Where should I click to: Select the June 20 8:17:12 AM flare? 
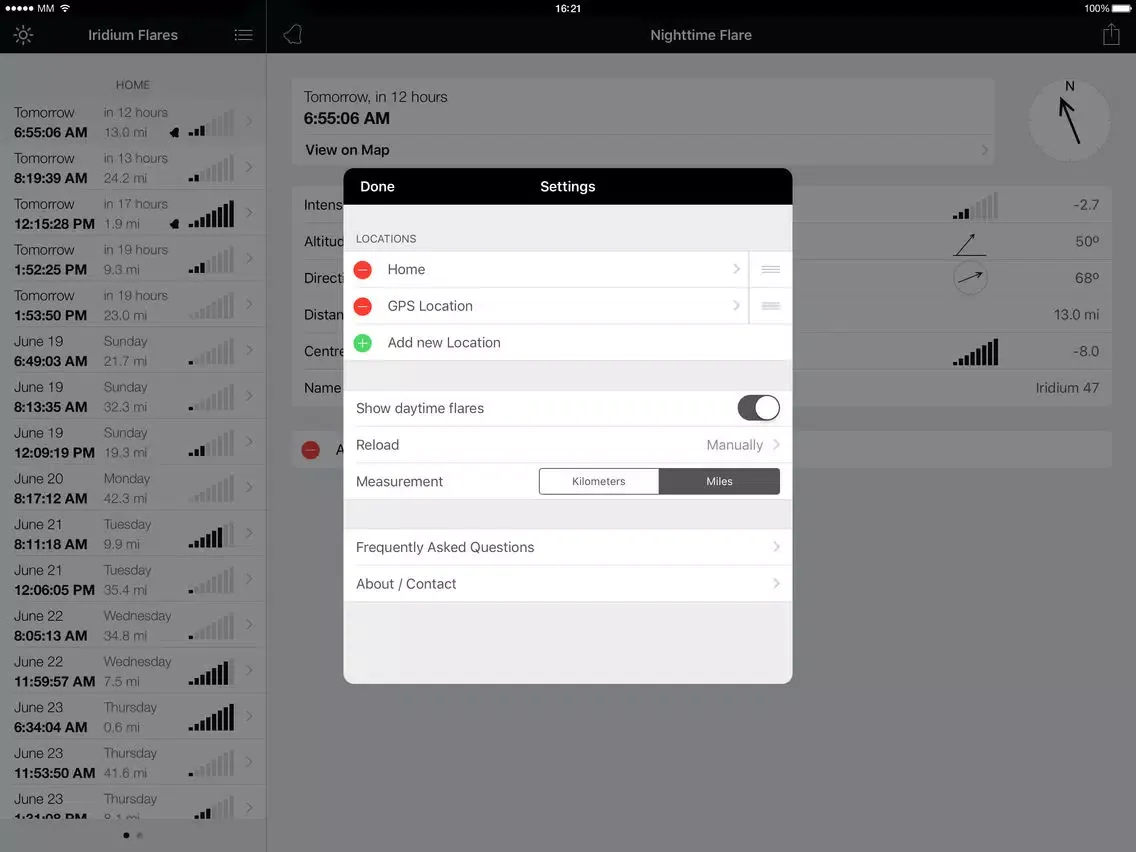point(133,488)
